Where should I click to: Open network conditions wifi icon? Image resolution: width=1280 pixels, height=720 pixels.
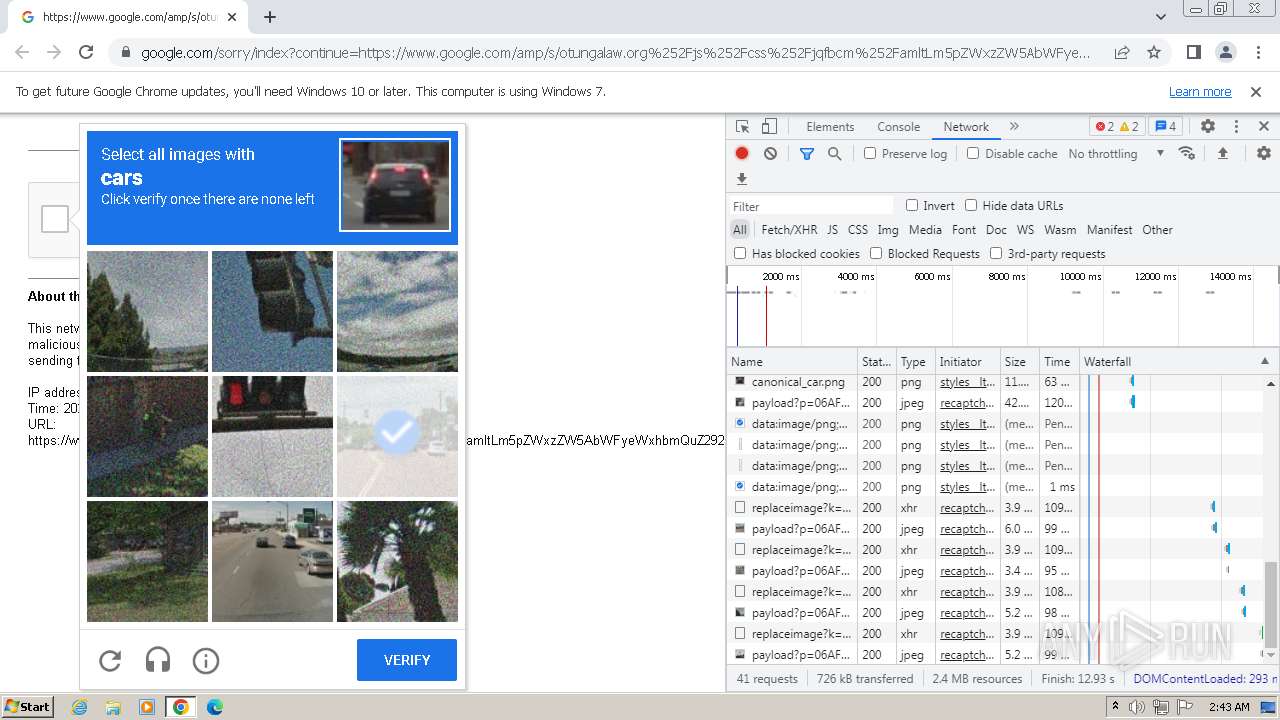[x=1187, y=153]
